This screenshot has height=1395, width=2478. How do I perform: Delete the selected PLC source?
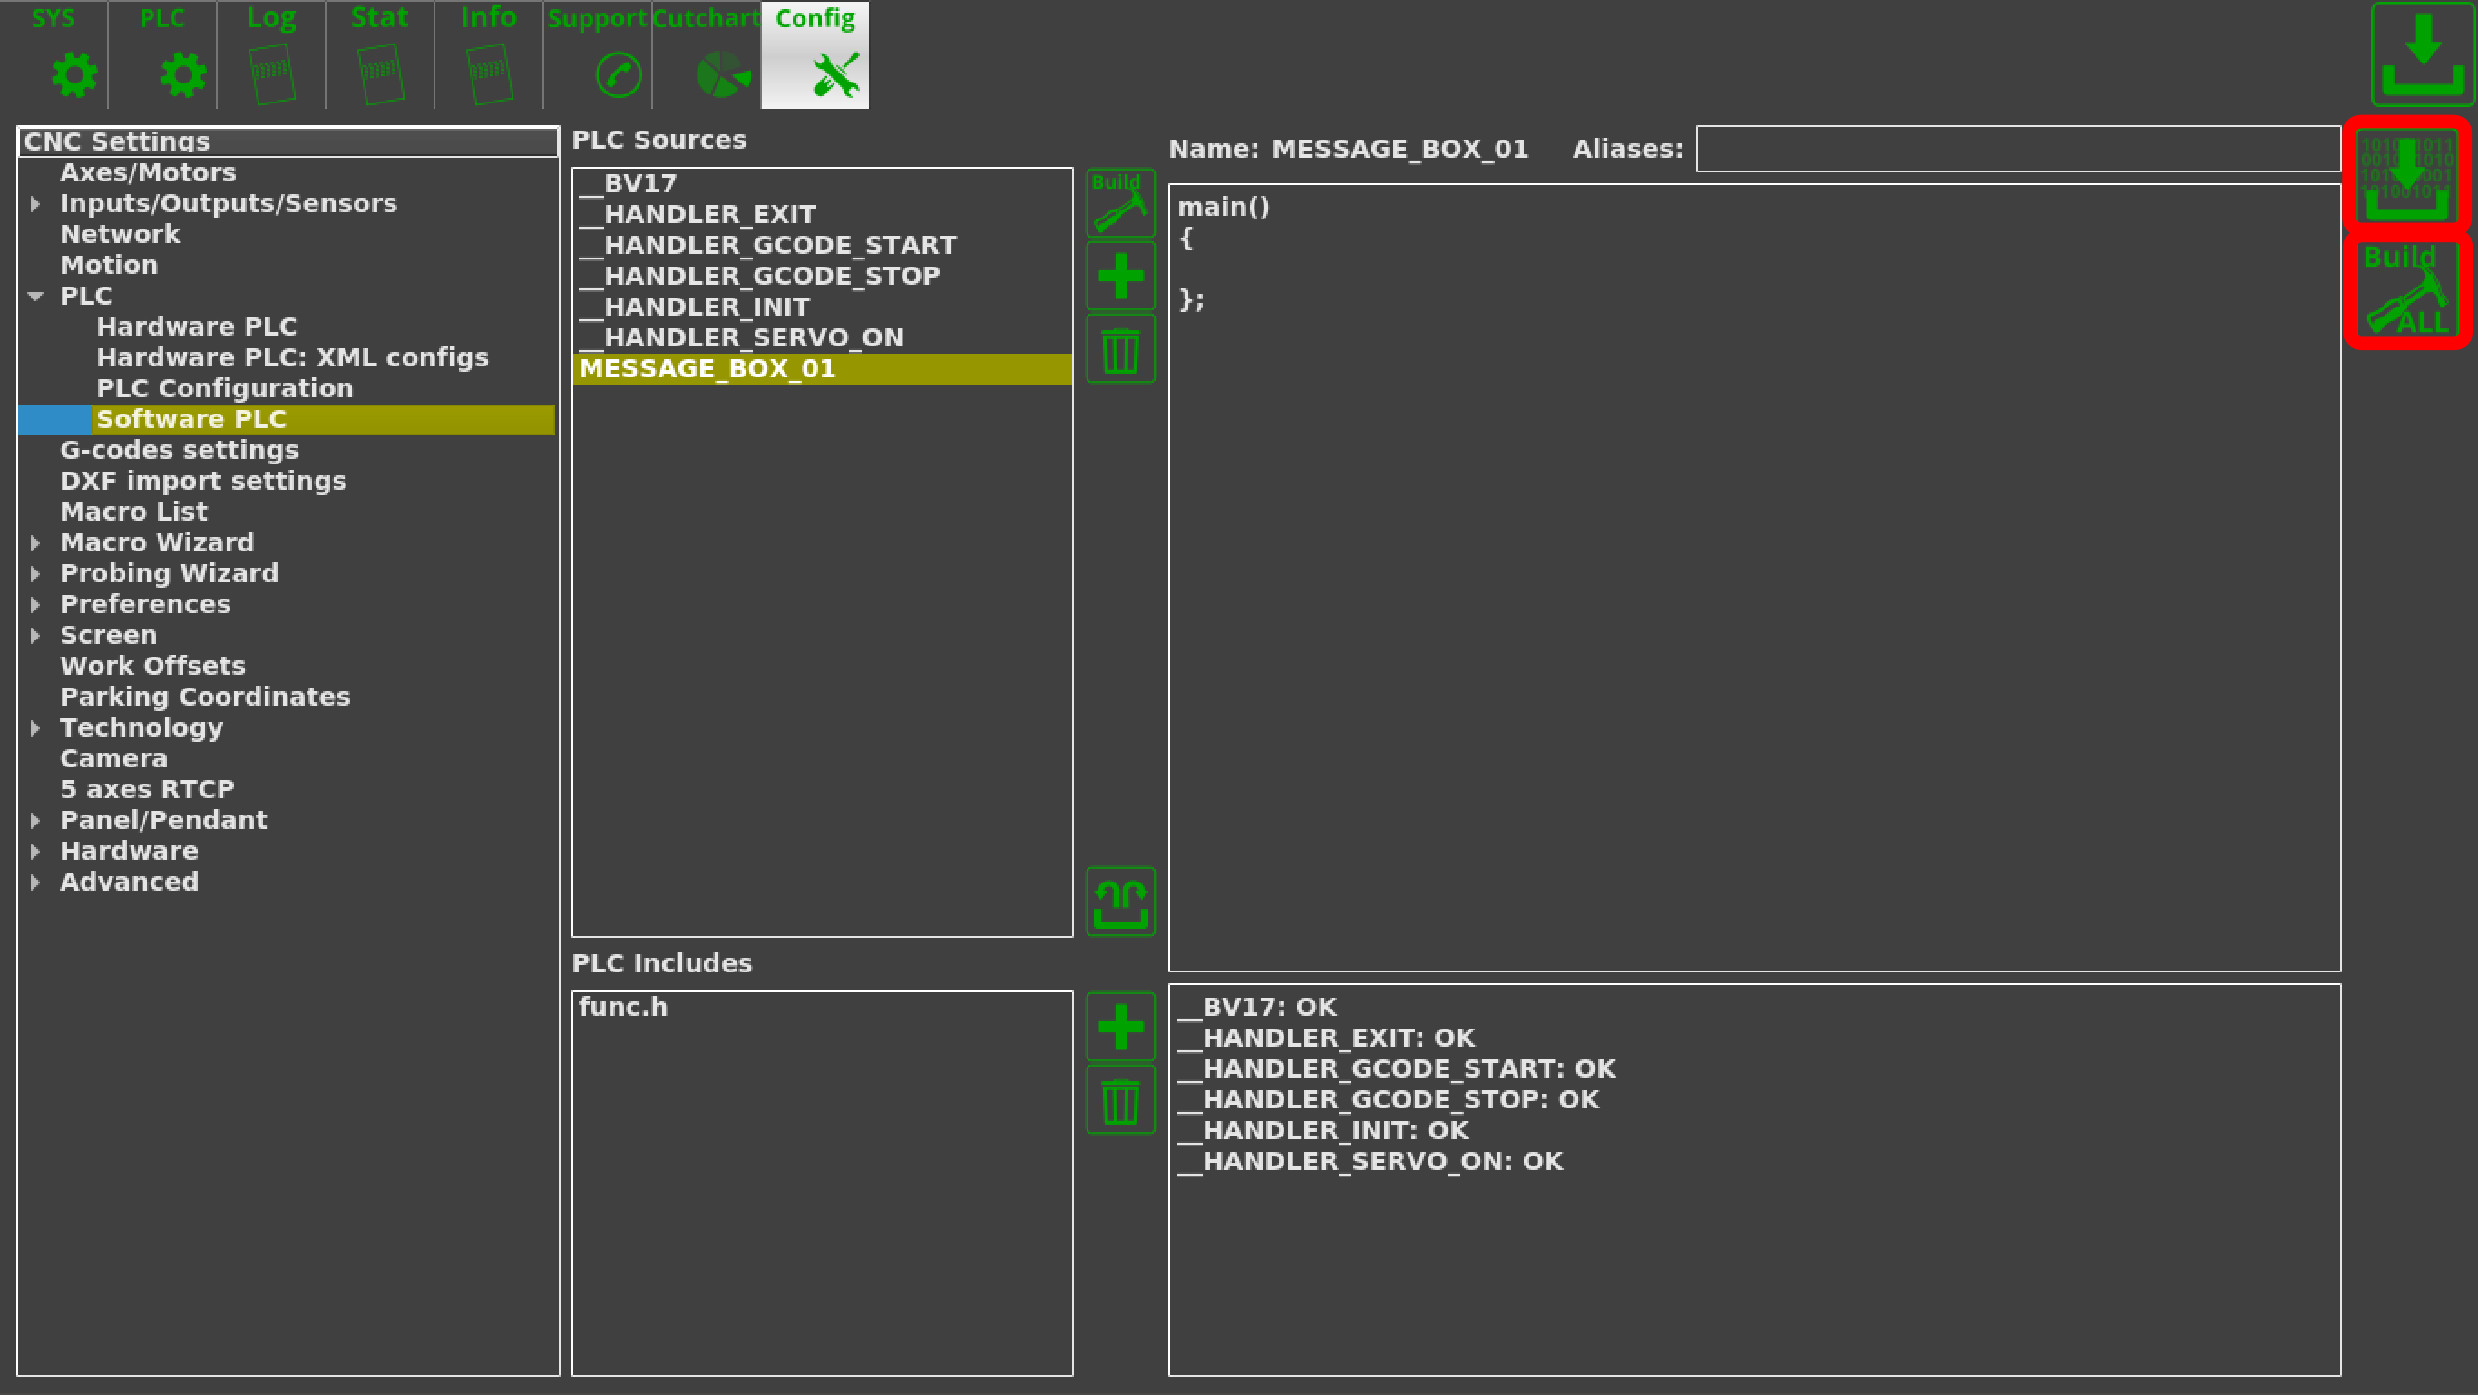(x=1119, y=350)
